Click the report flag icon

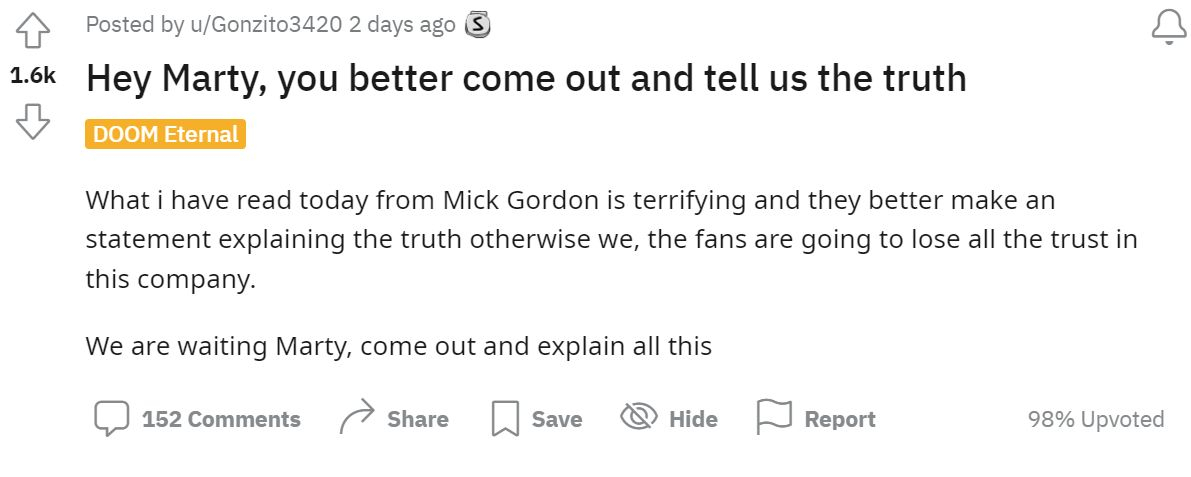[773, 416]
